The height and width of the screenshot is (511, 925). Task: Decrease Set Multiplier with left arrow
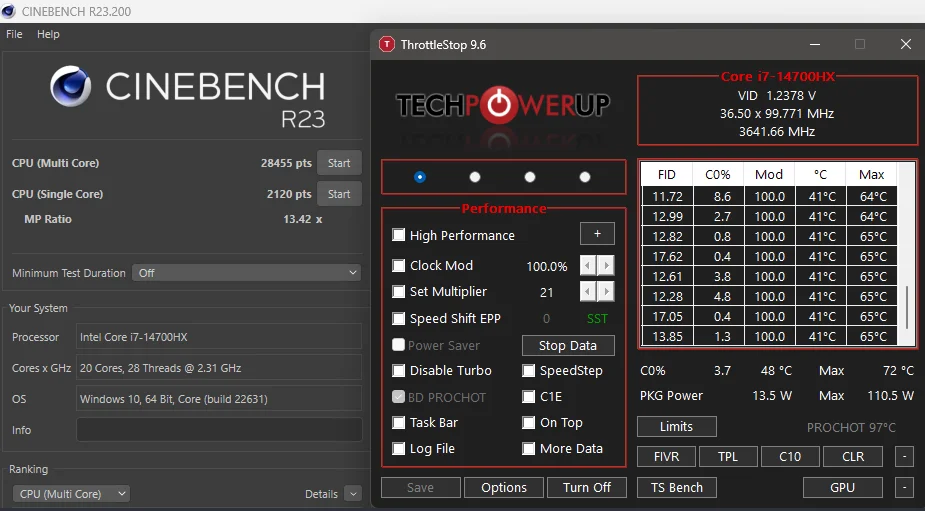(x=588, y=291)
